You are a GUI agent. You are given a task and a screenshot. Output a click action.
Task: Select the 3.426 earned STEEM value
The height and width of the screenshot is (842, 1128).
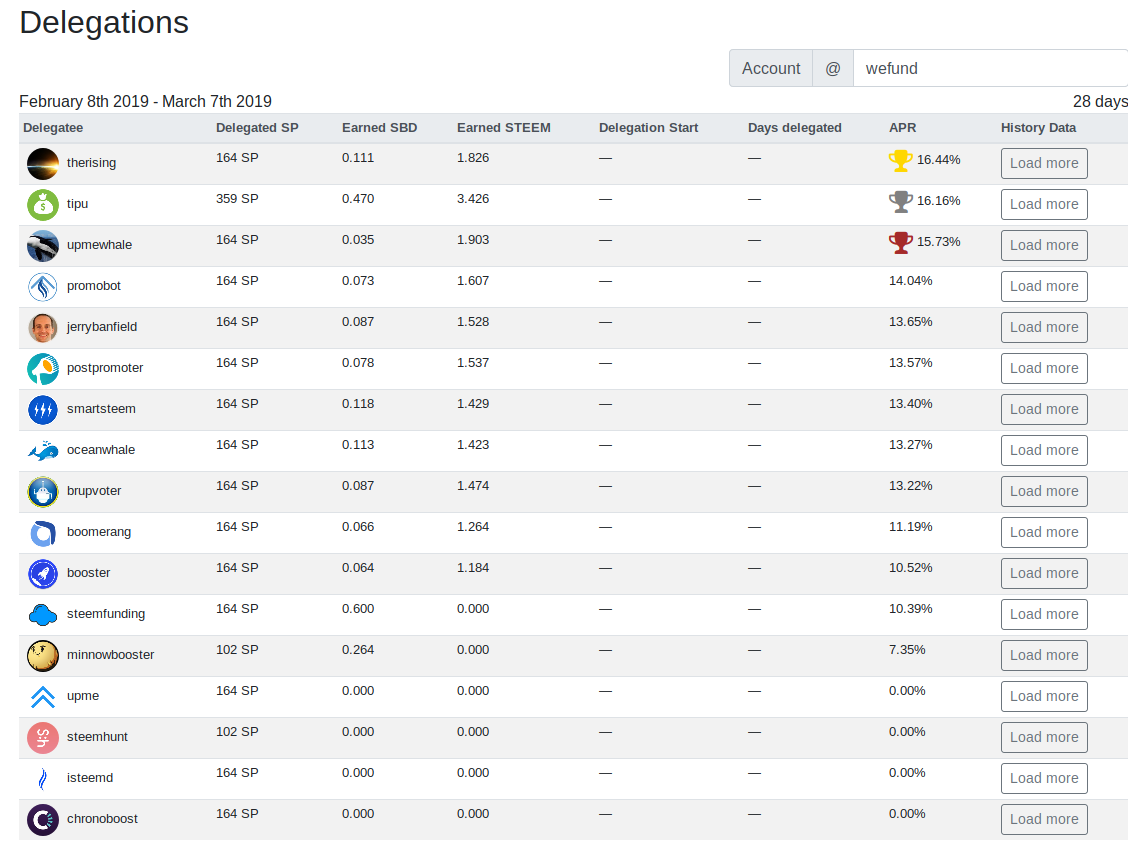[473, 199]
